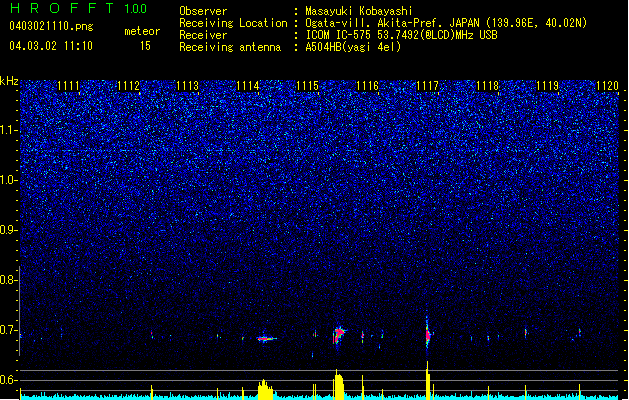The height and width of the screenshot is (400, 629).
Task: Click time marker 1111
Action: pos(68,86)
